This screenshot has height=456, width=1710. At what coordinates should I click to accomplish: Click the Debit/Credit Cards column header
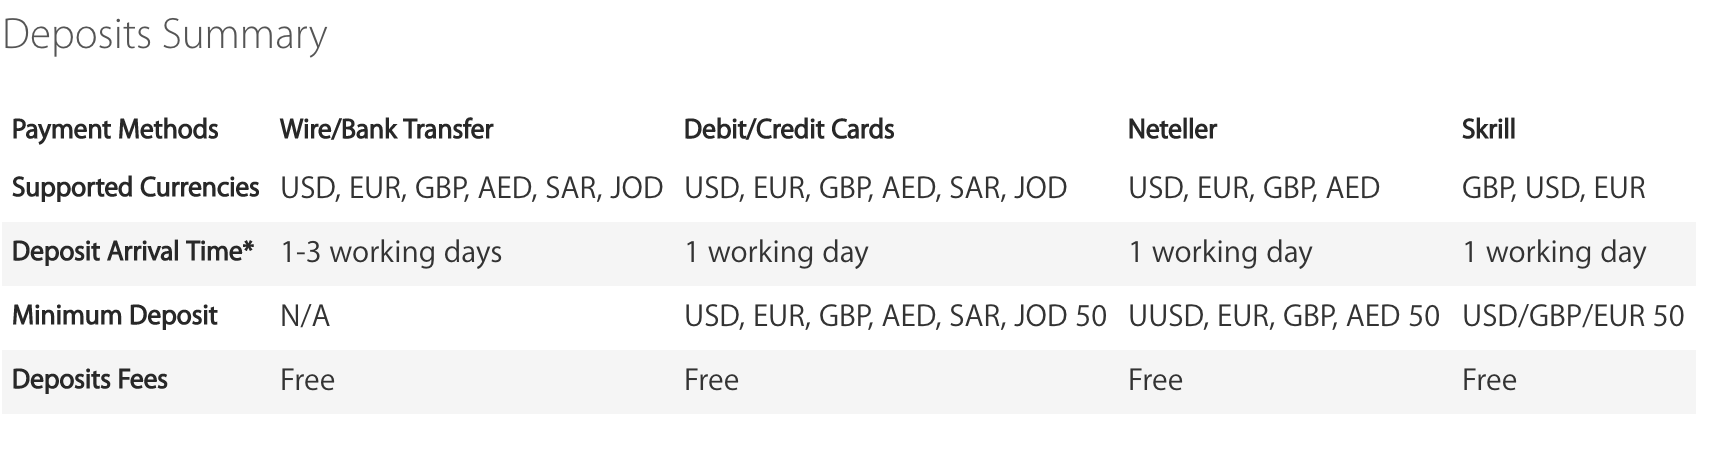tap(789, 130)
